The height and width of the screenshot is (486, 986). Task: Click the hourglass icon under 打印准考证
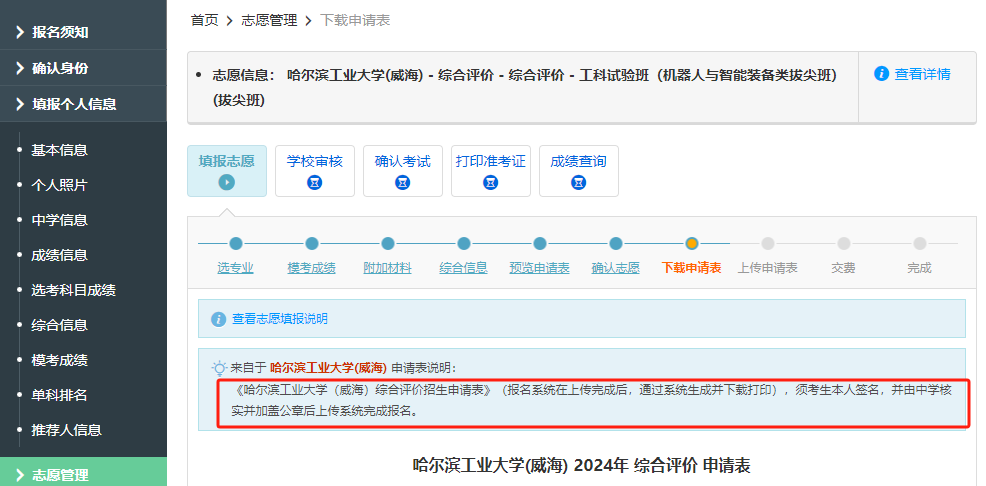(491, 183)
